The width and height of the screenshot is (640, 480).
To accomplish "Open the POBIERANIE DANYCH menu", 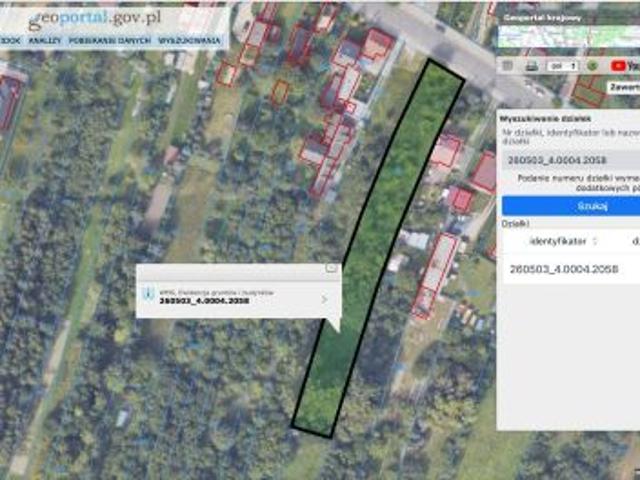I will [110, 41].
